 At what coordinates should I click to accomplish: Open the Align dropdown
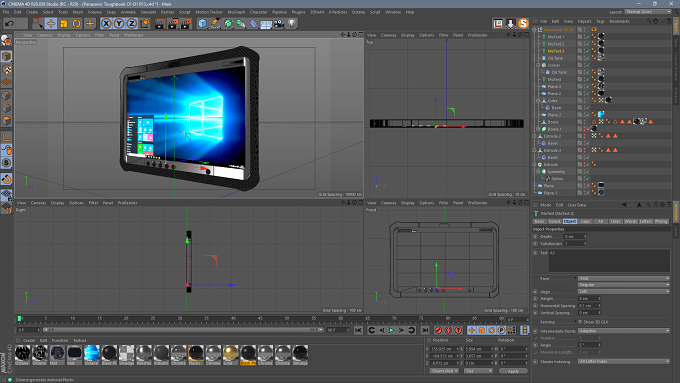click(624, 291)
